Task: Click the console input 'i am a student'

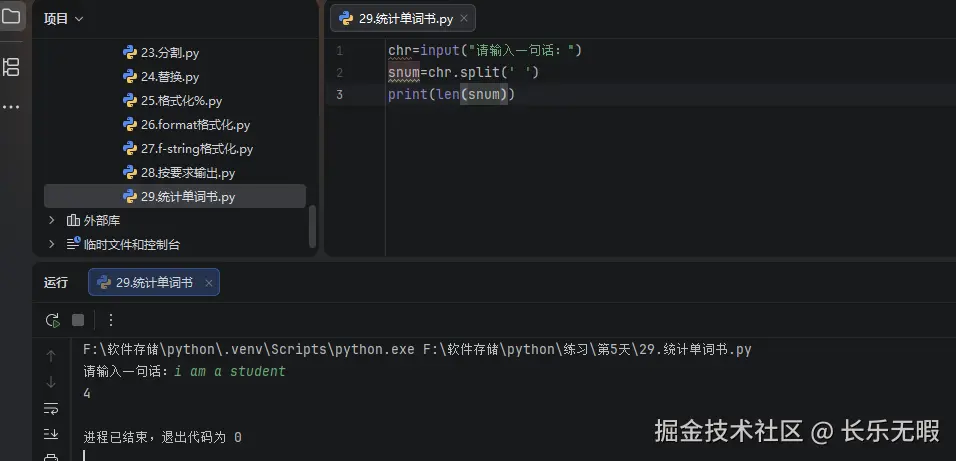Action: coord(229,371)
